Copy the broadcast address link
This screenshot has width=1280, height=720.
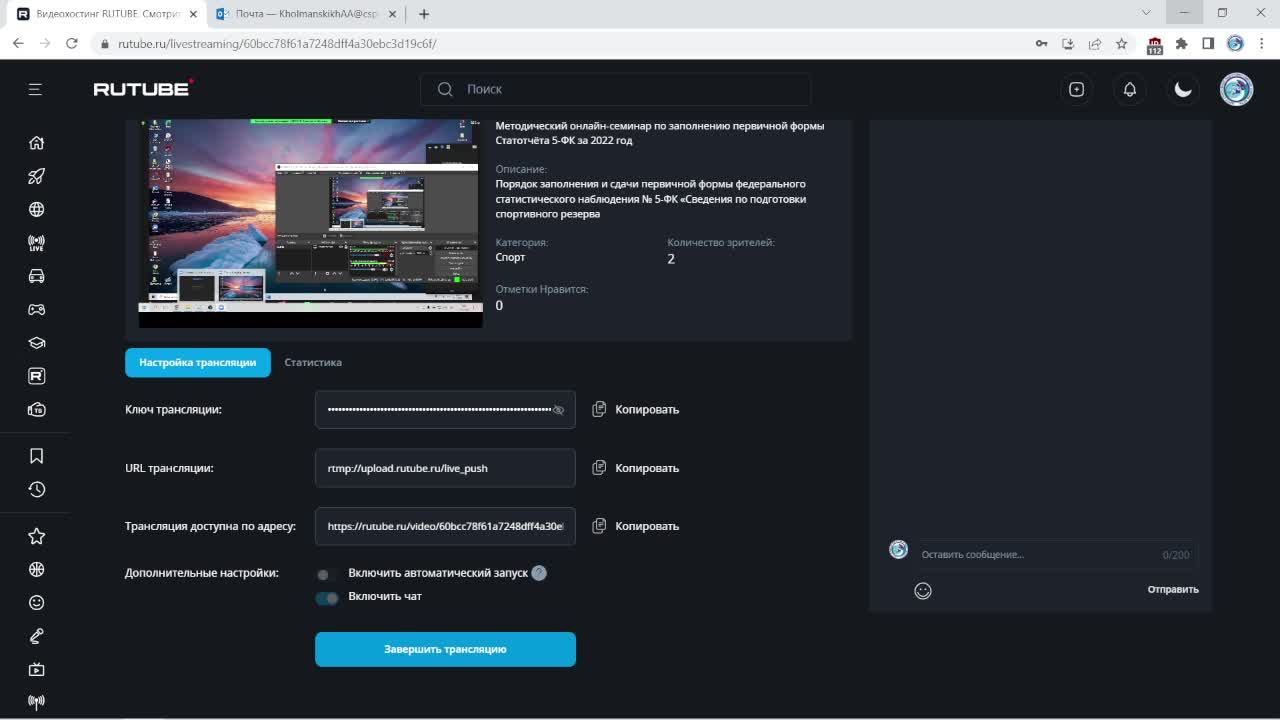tap(636, 526)
